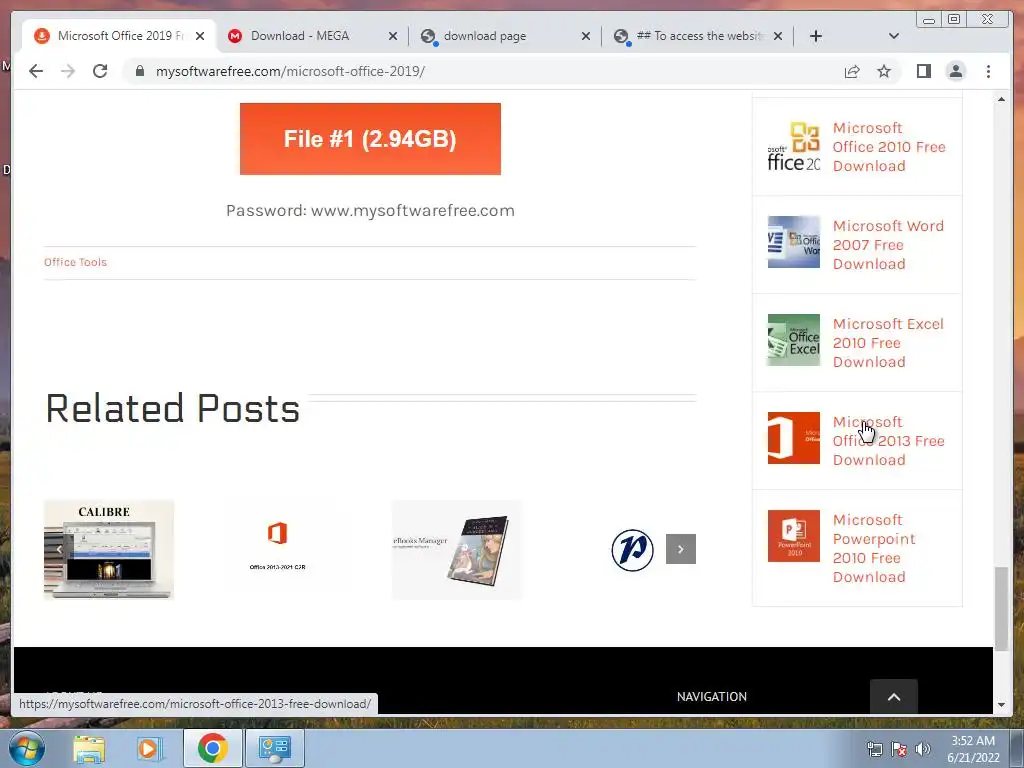Click the Word 2007 thumbnail image
Image resolution: width=1024 pixels, height=768 pixels.
pos(793,242)
